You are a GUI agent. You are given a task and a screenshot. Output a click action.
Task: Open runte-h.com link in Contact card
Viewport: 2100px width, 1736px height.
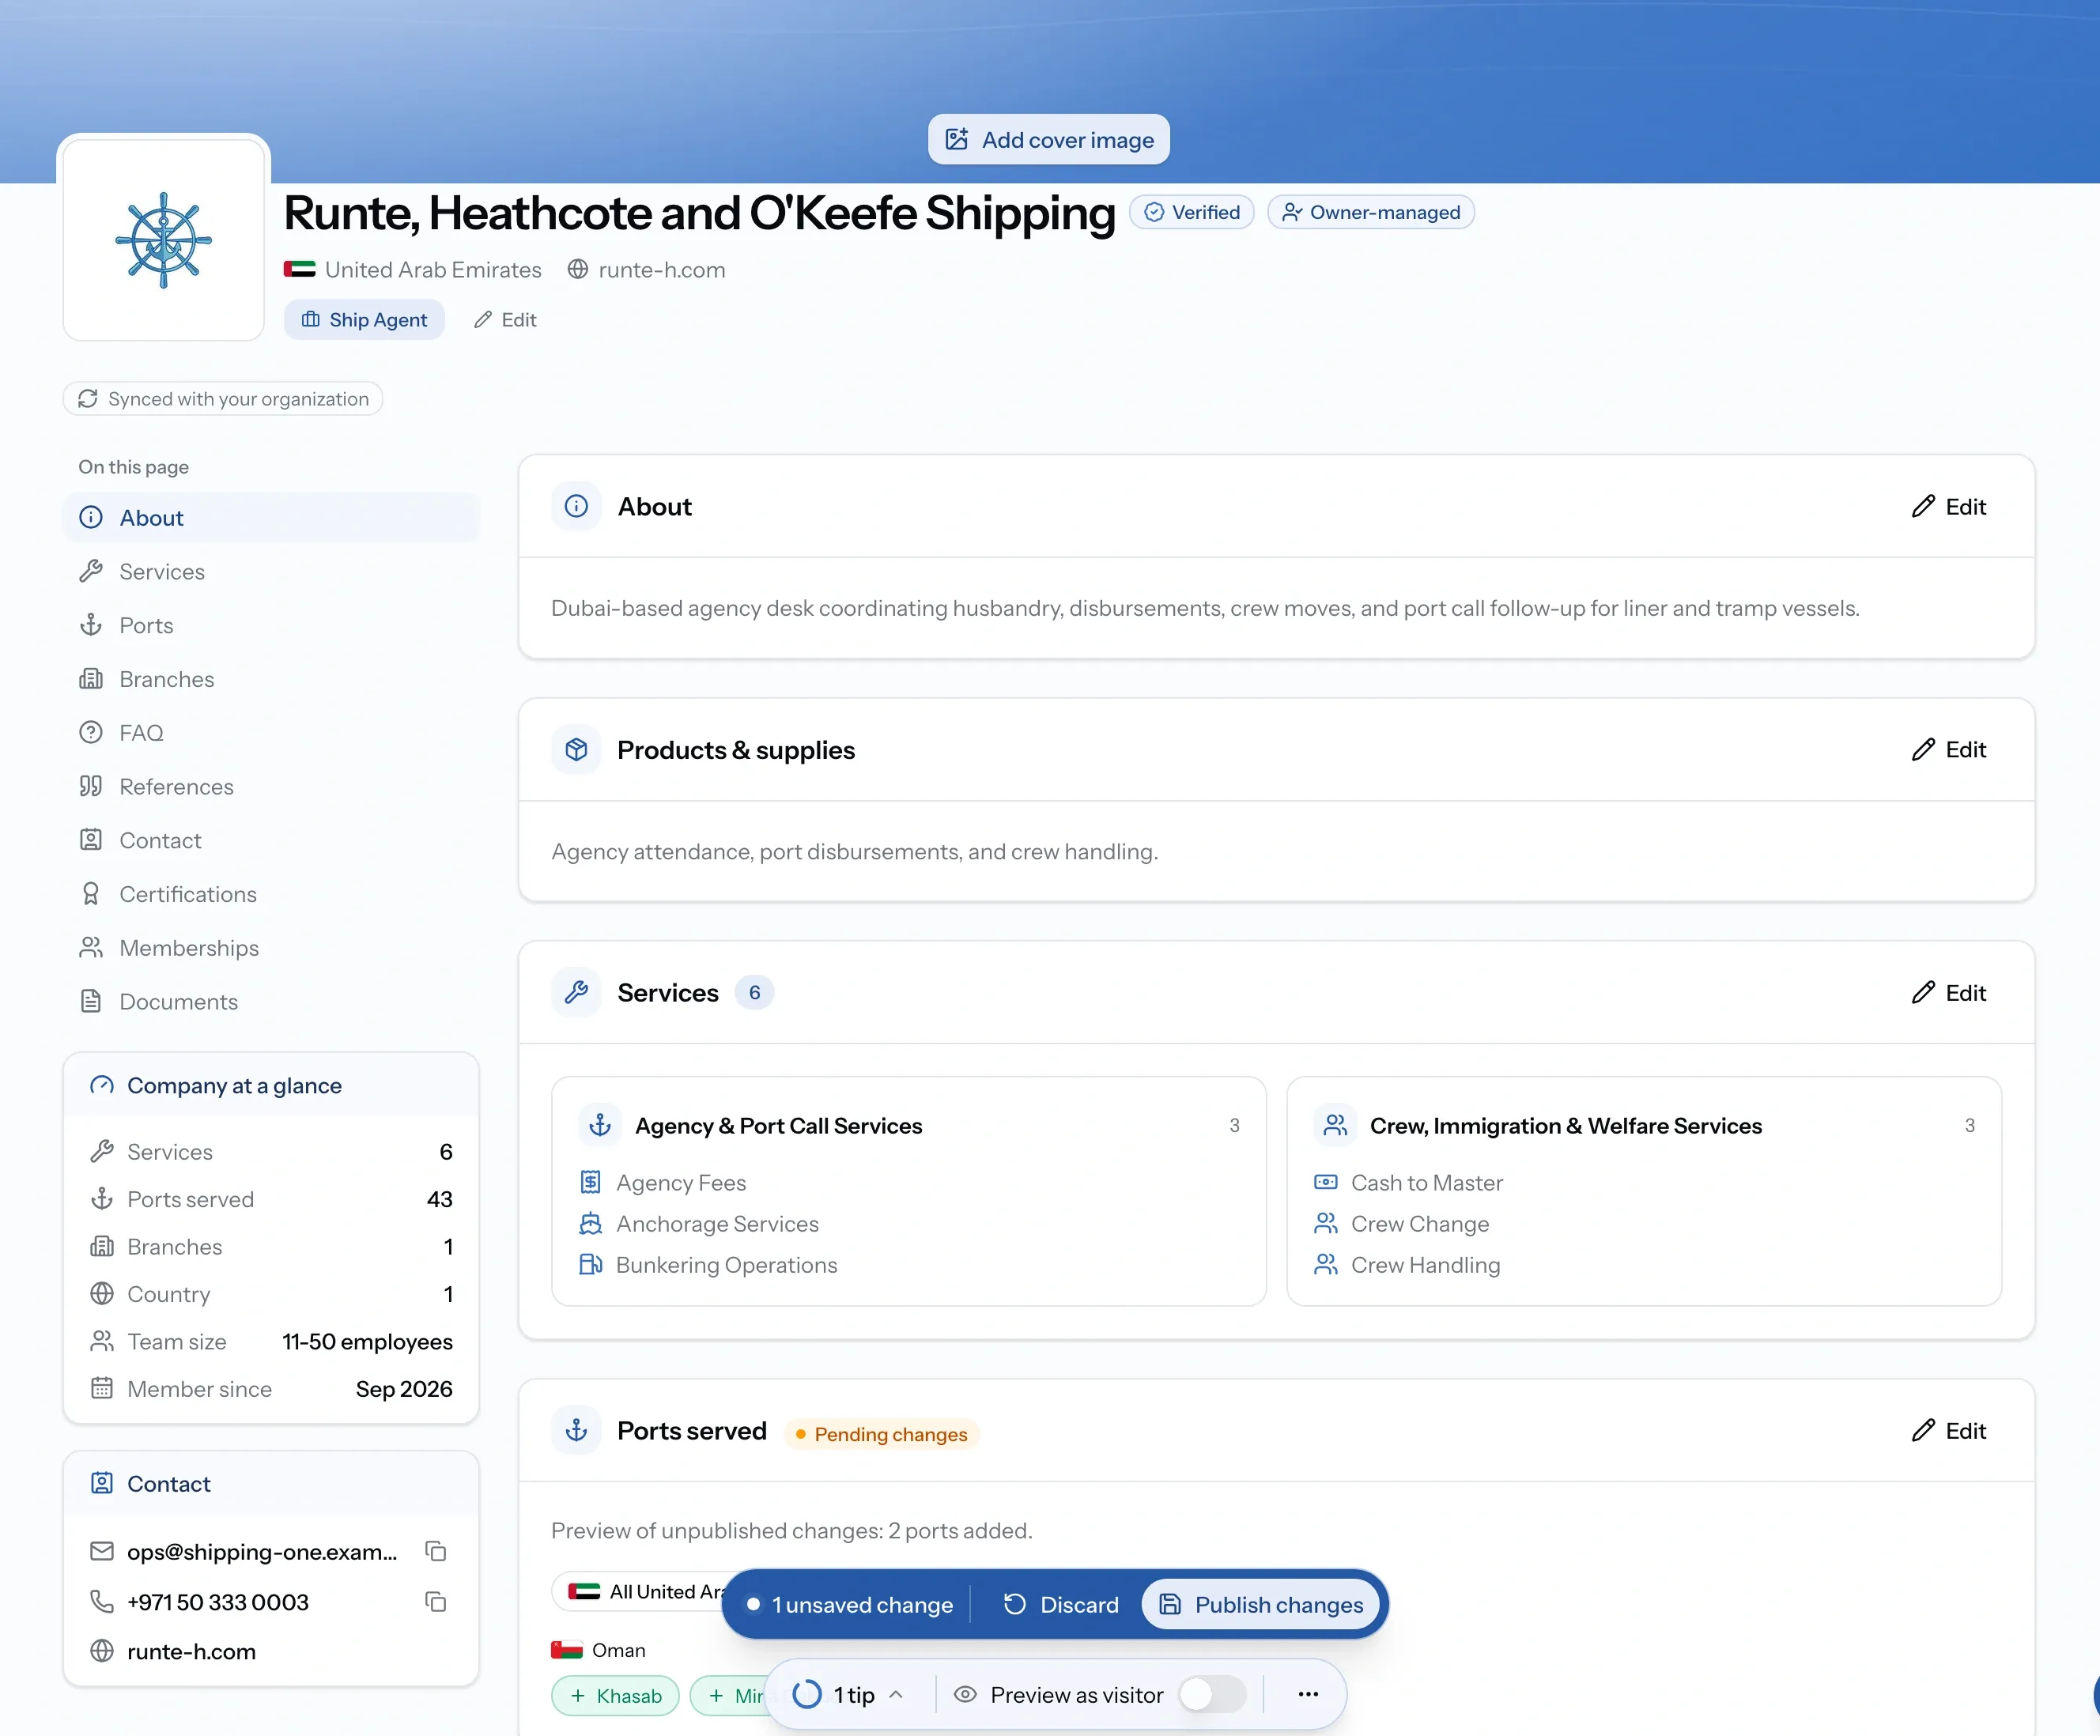tap(191, 1652)
